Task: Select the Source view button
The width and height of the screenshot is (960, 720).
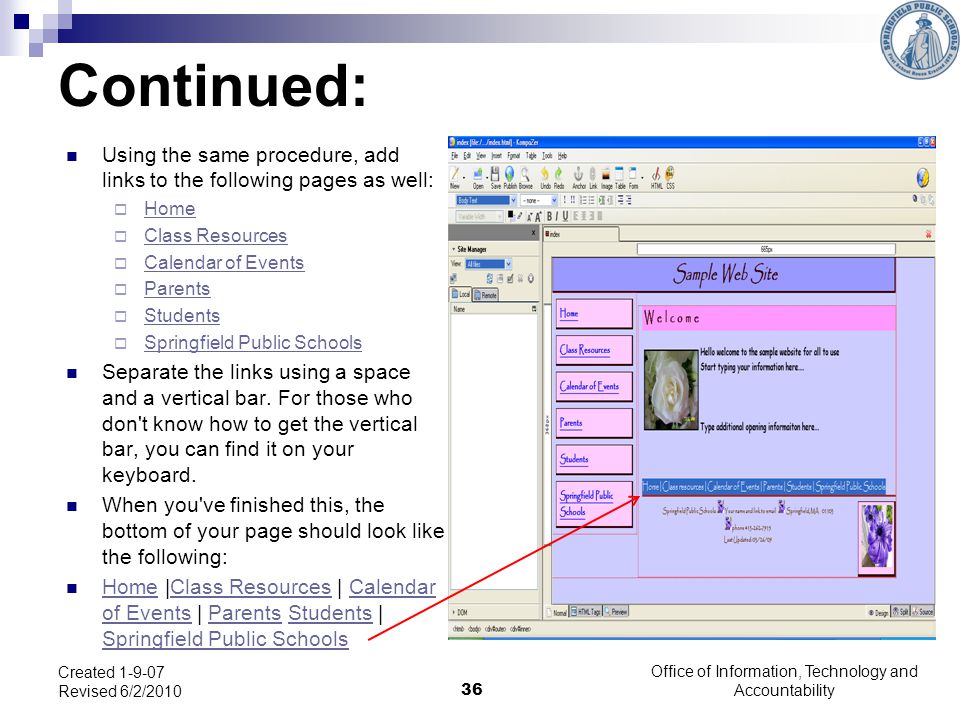Action: 922,612
